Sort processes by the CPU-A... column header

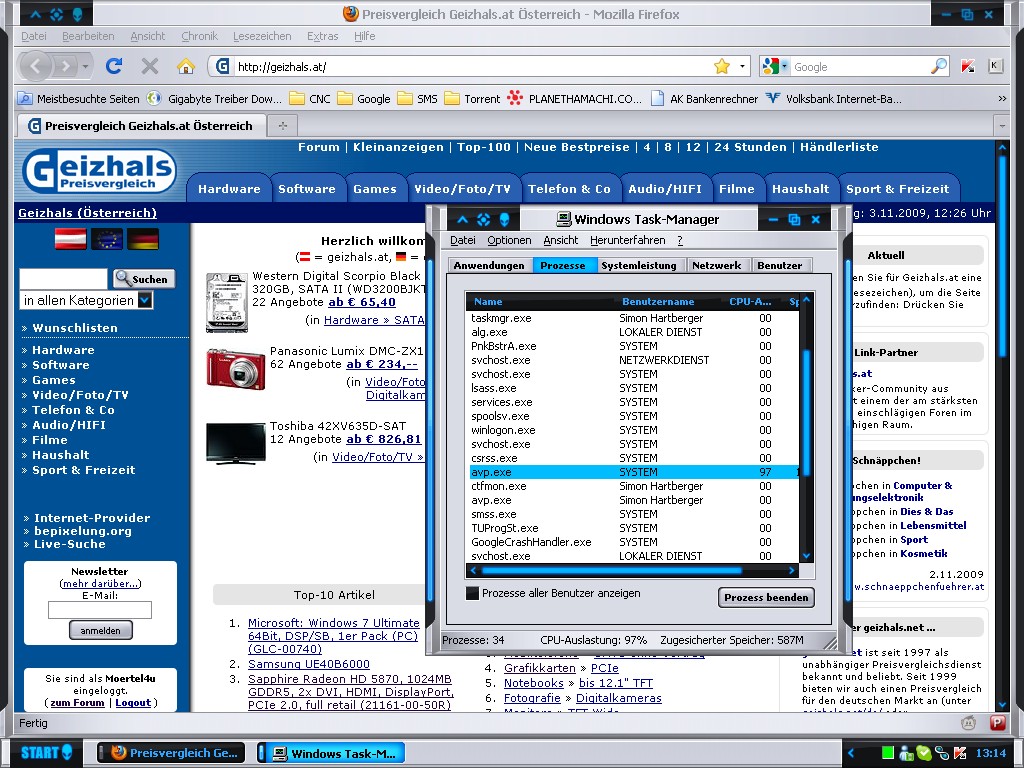(x=750, y=302)
